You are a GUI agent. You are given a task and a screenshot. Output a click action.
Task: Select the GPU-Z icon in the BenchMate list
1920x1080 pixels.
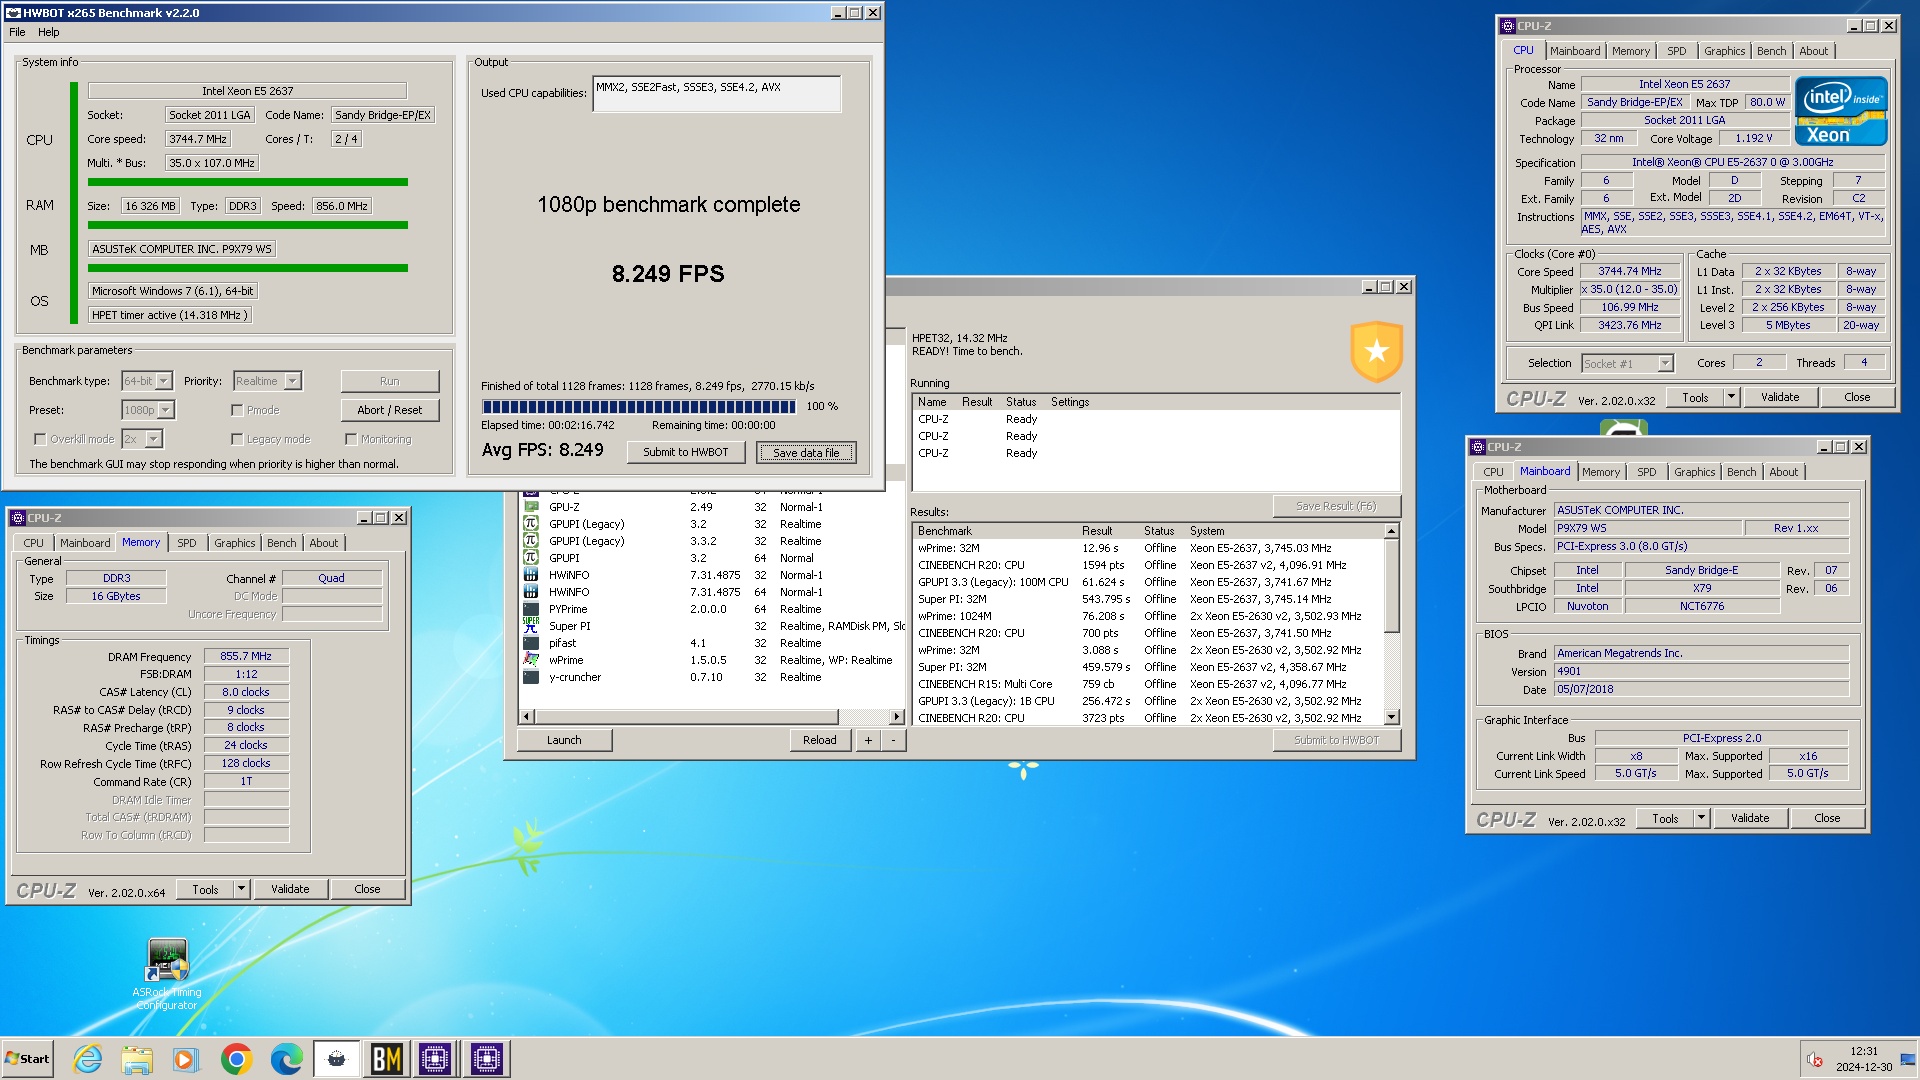click(531, 507)
